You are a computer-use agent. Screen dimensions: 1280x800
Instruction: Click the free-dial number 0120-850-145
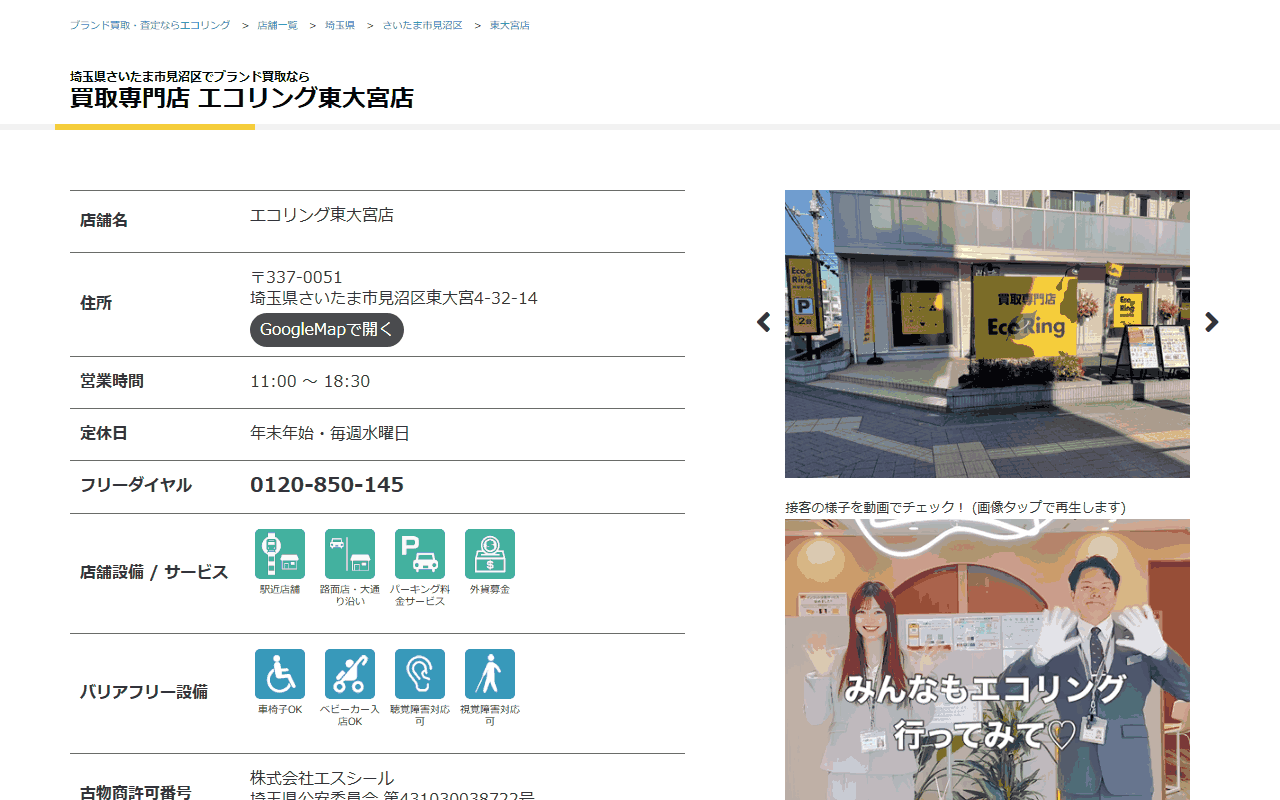pyautogui.click(x=327, y=485)
